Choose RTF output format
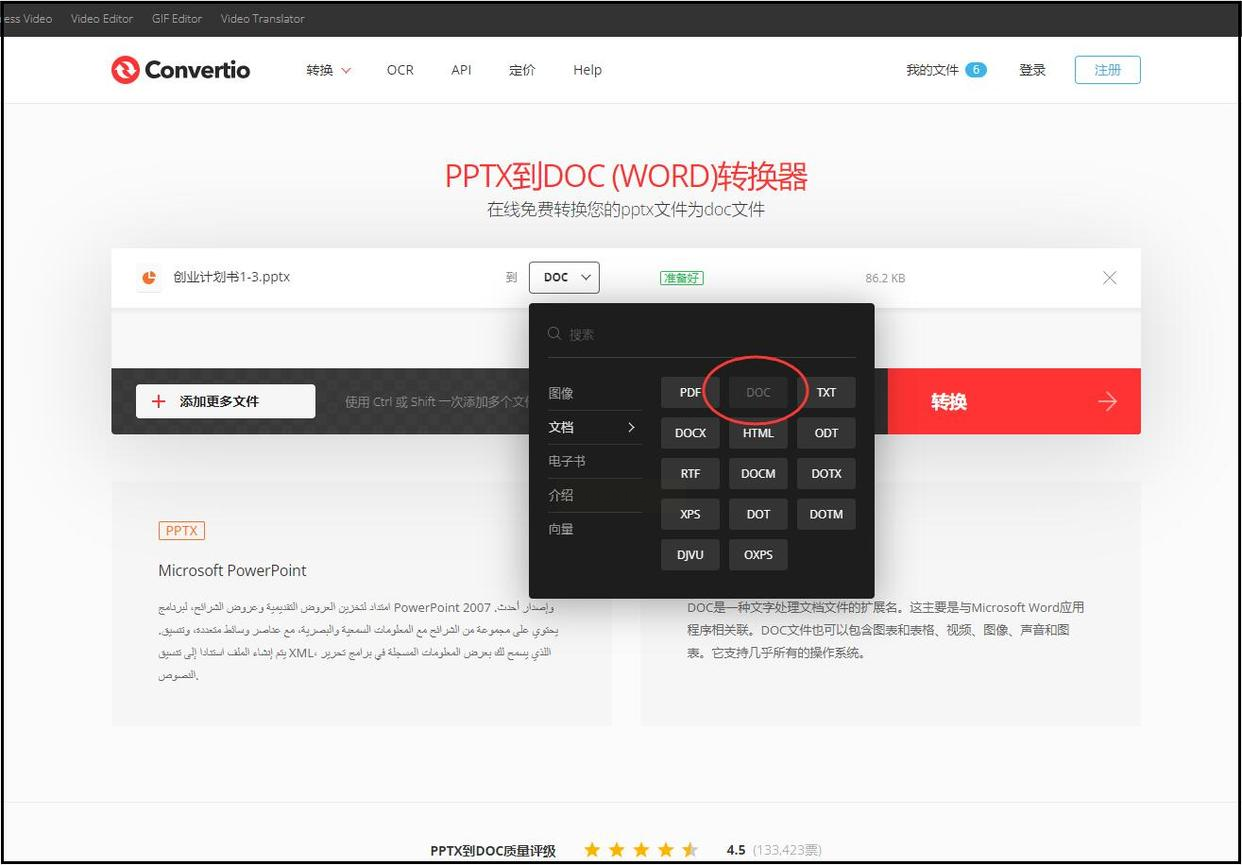Viewport: 1242px width, 865px height. click(690, 474)
